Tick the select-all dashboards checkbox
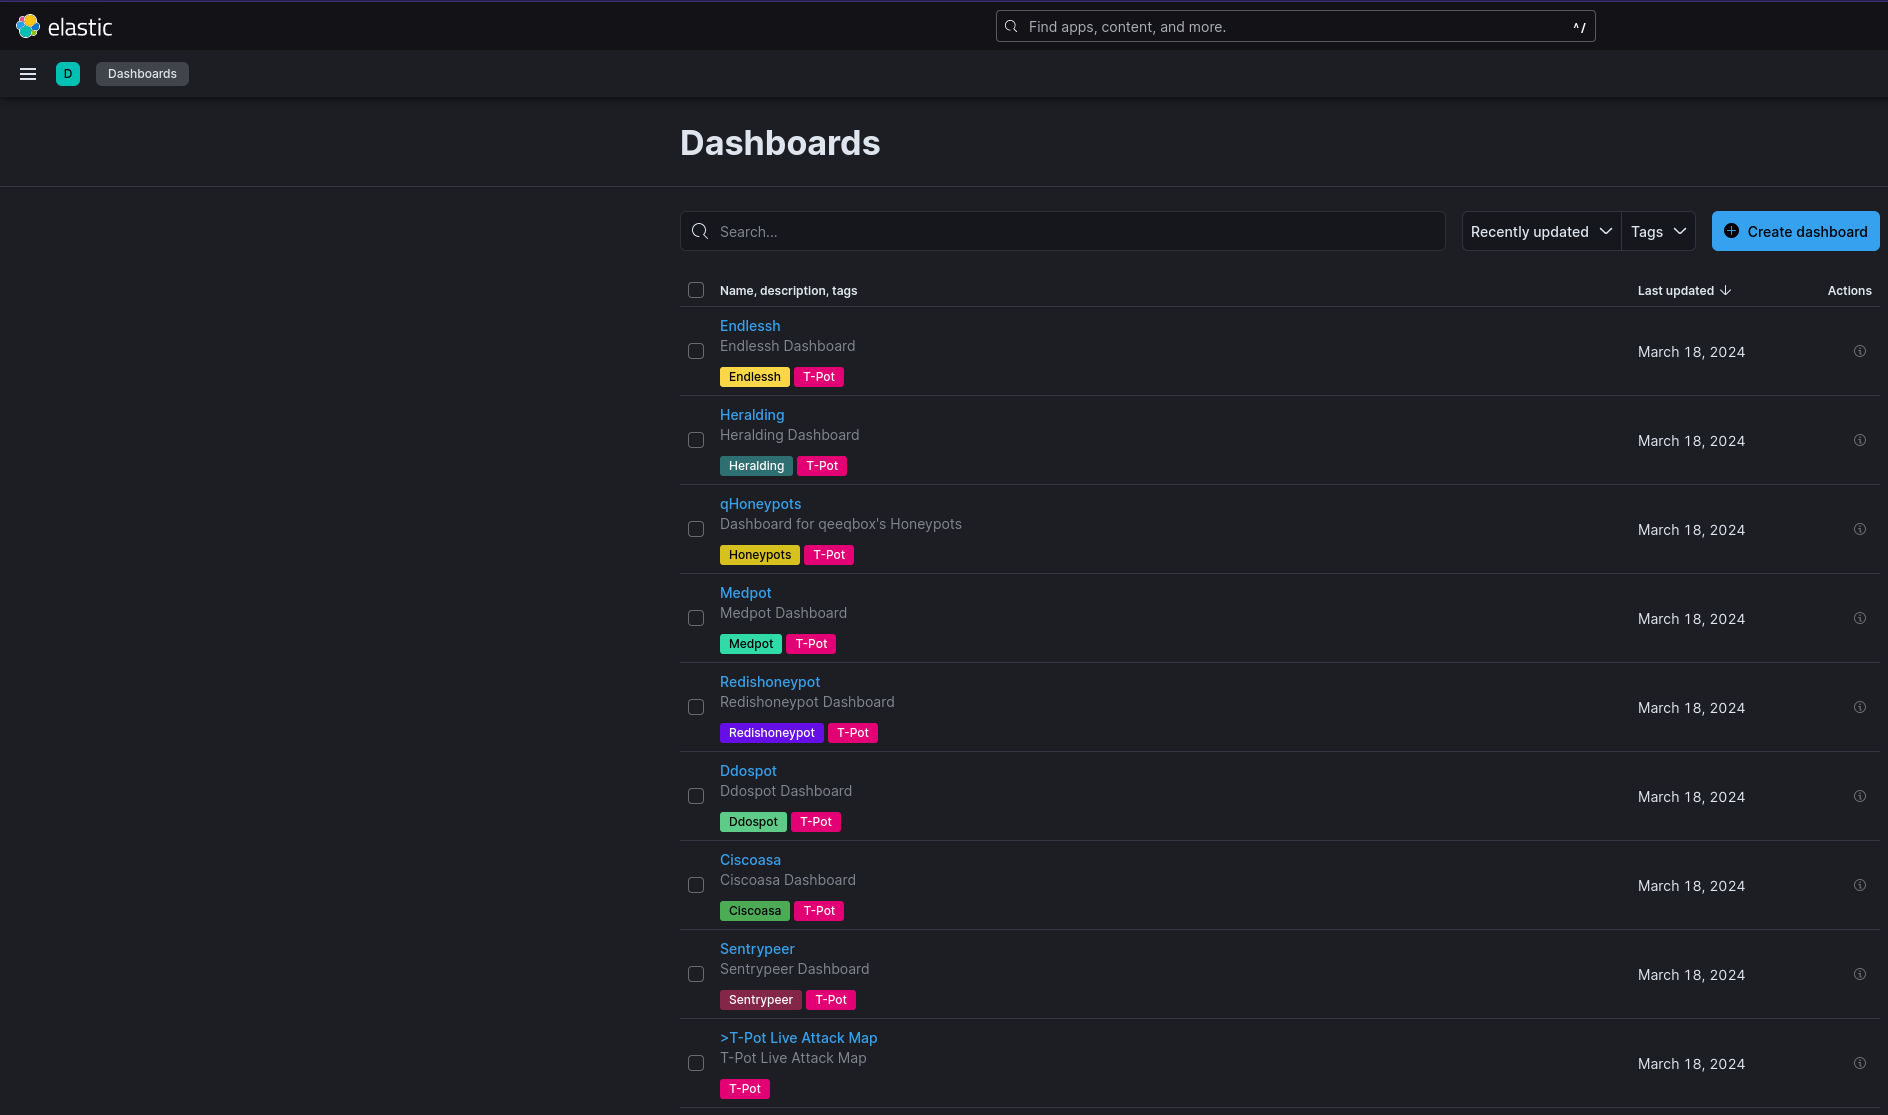The height and width of the screenshot is (1115, 1888). [x=696, y=291]
